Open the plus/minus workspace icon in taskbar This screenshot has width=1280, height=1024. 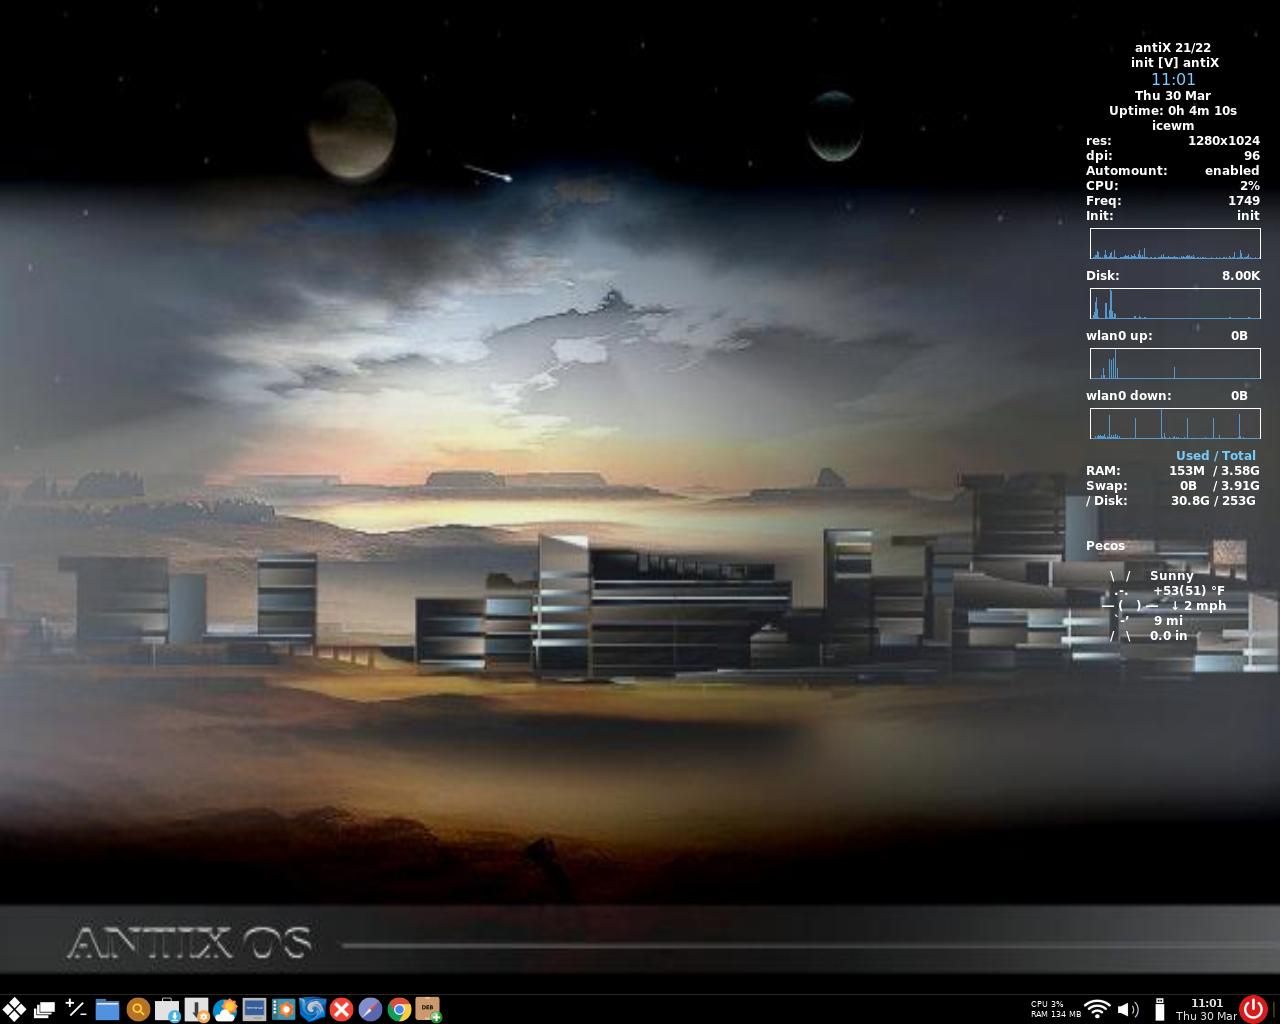click(76, 1009)
